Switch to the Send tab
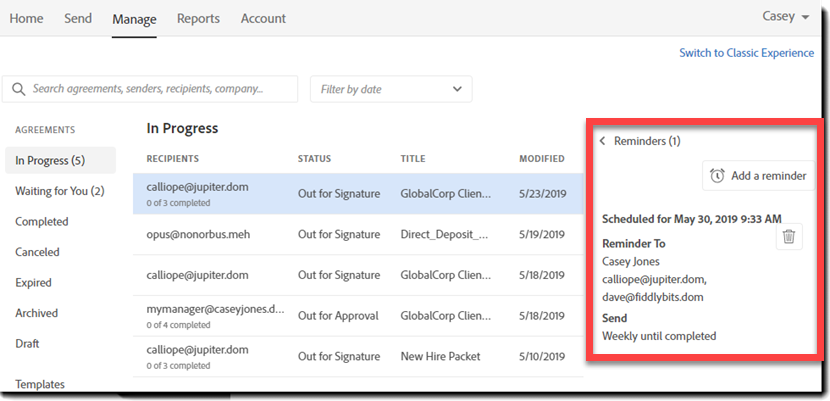The width and height of the screenshot is (830, 401). click(x=78, y=18)
